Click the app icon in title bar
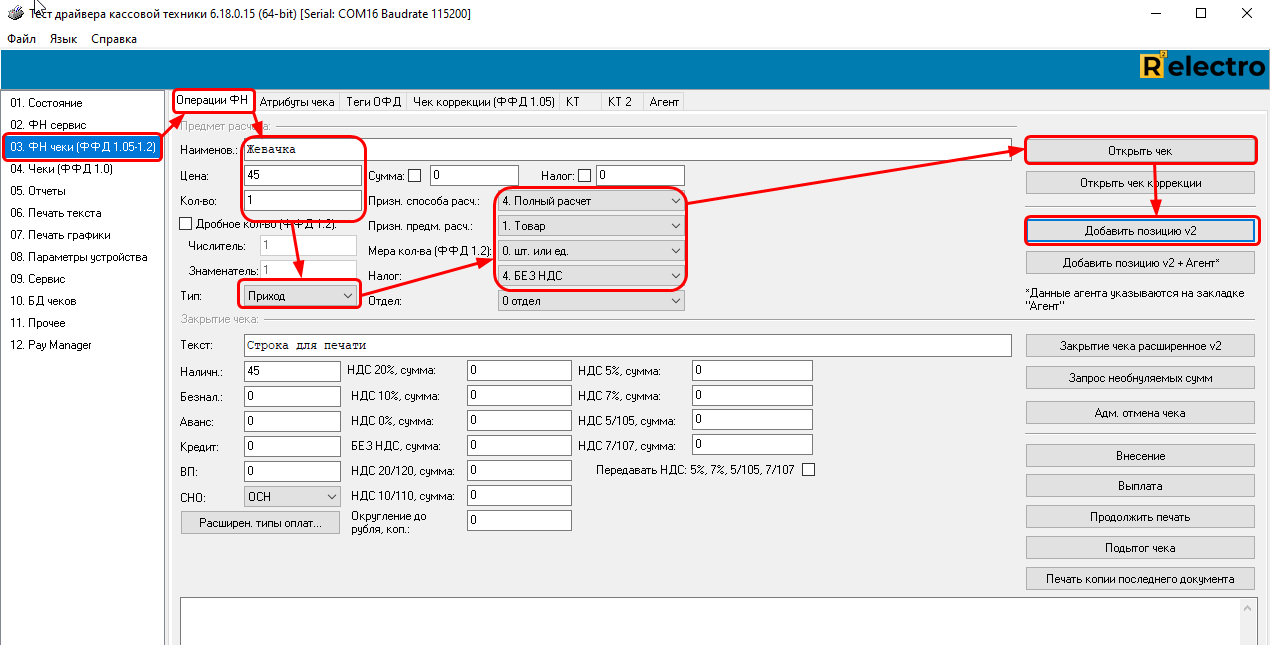The height and width of the screenshot is (645, 1270). 12,13
